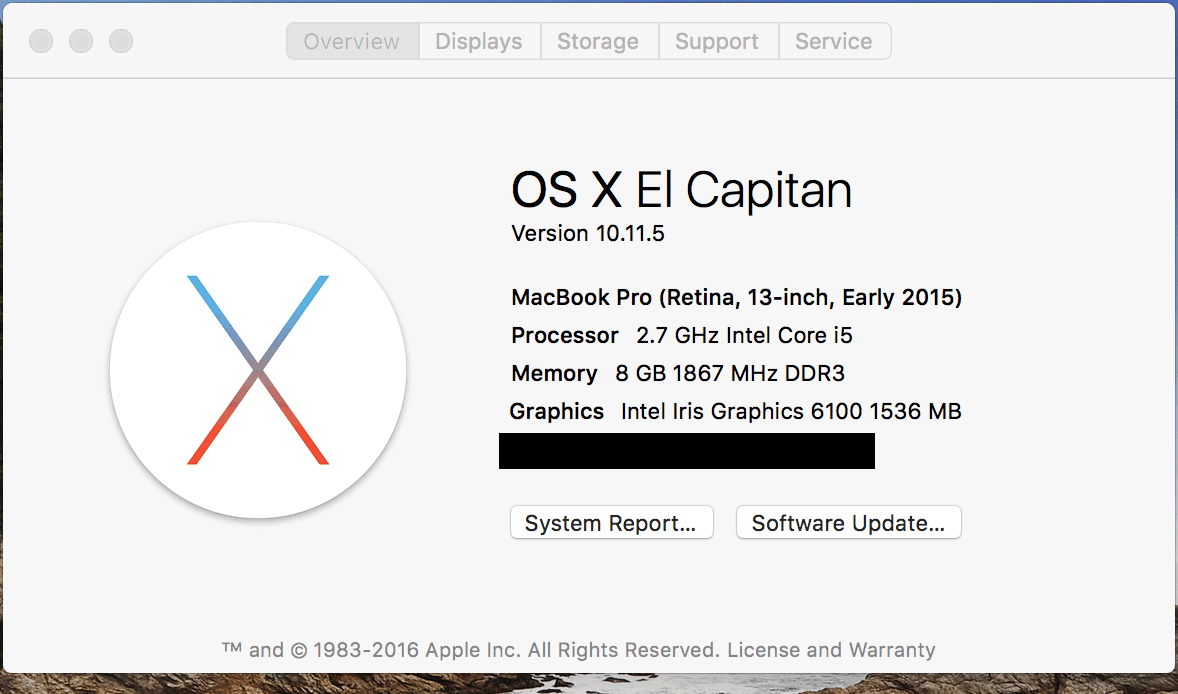Click the Memory 8 GB DDR3 line

pos(677,374)
